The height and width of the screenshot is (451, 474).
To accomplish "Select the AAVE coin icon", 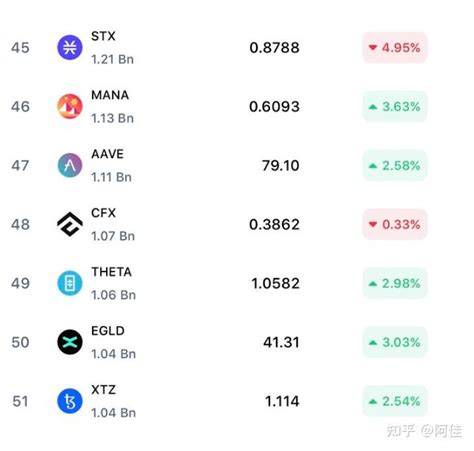I will coord(70,165).
